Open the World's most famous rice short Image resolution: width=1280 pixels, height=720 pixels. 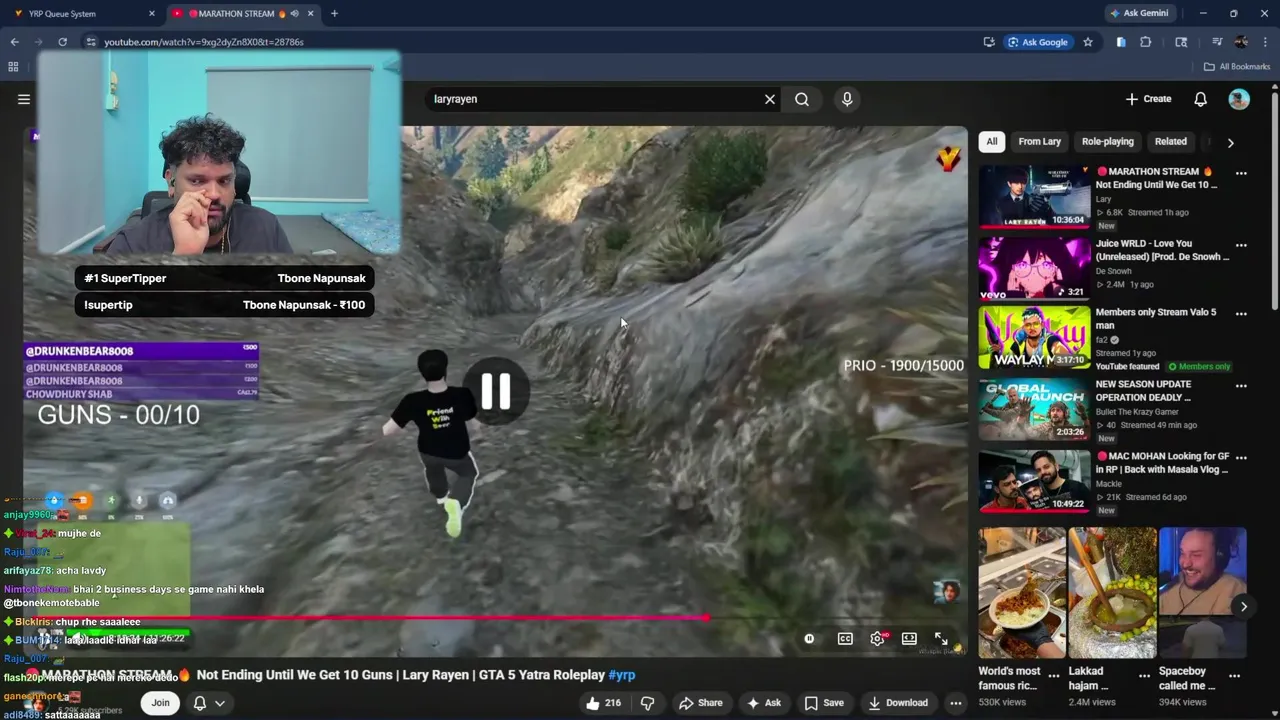coord(1022,592)
